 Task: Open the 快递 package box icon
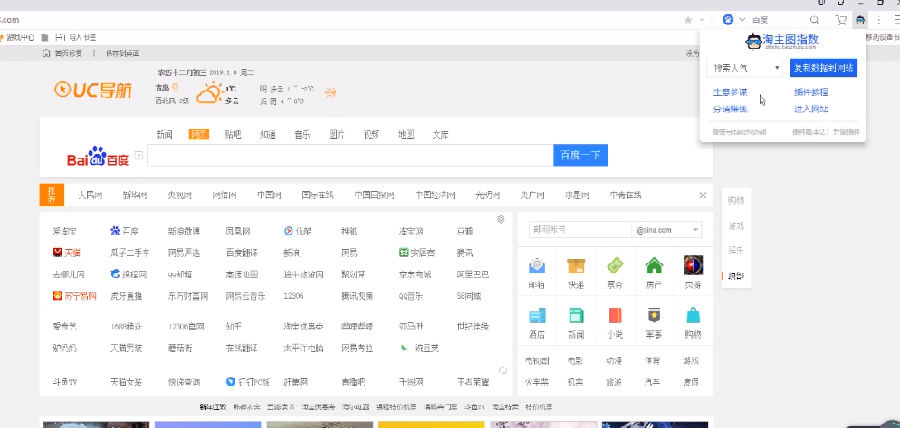(576, 266)
